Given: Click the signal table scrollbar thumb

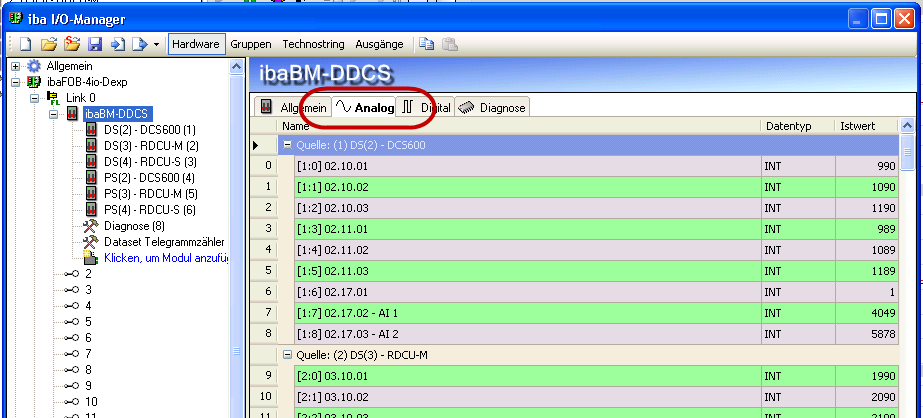Looking at the screenshot, I should click(x=907, y=153).
